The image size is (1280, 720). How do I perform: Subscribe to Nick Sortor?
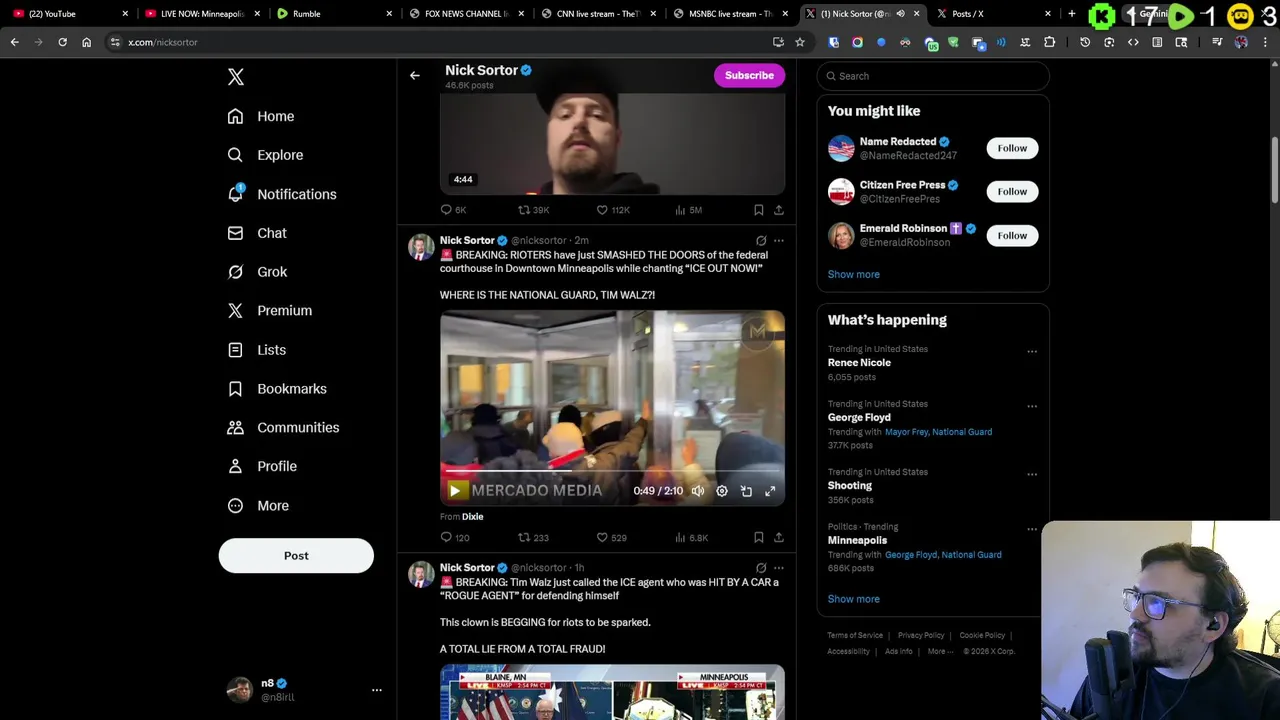coord(749,76)
